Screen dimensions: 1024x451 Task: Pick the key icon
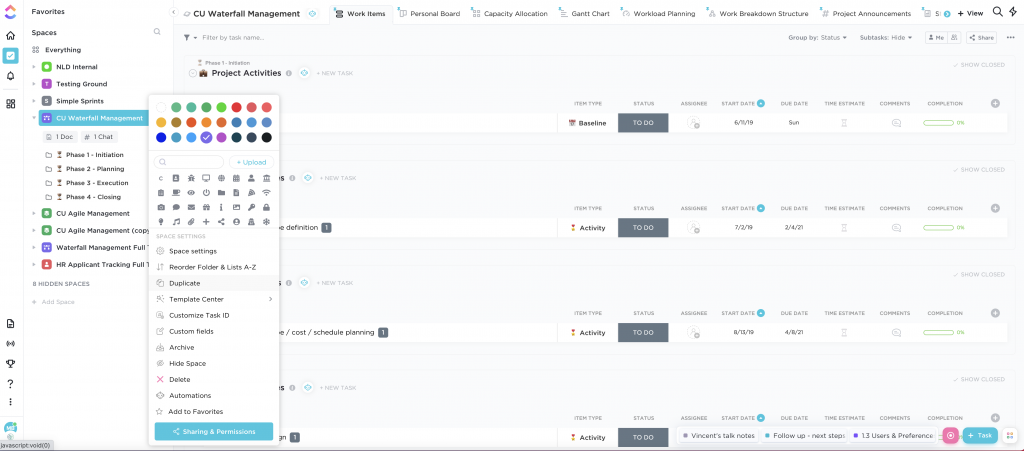coord(251,207)
